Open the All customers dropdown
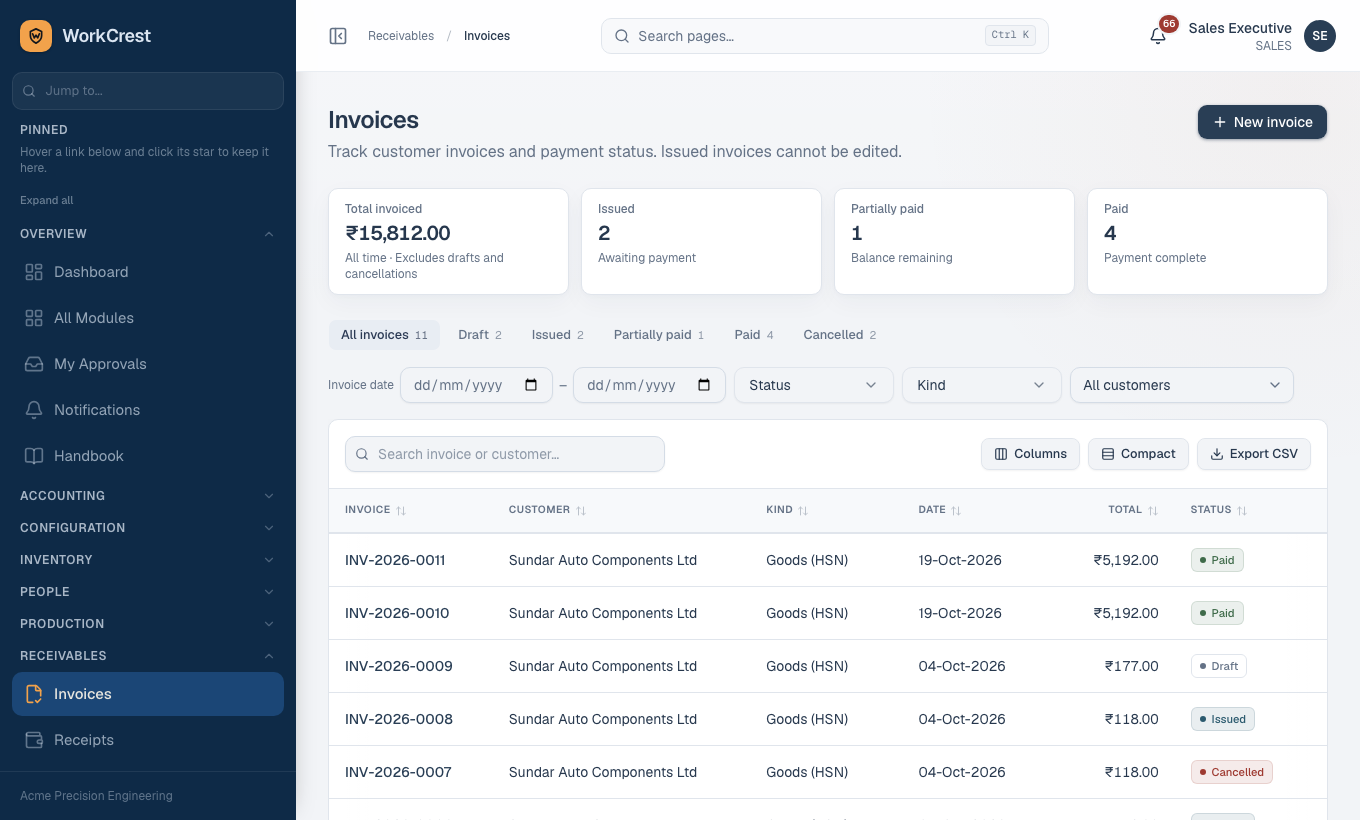 point(1182,385)
